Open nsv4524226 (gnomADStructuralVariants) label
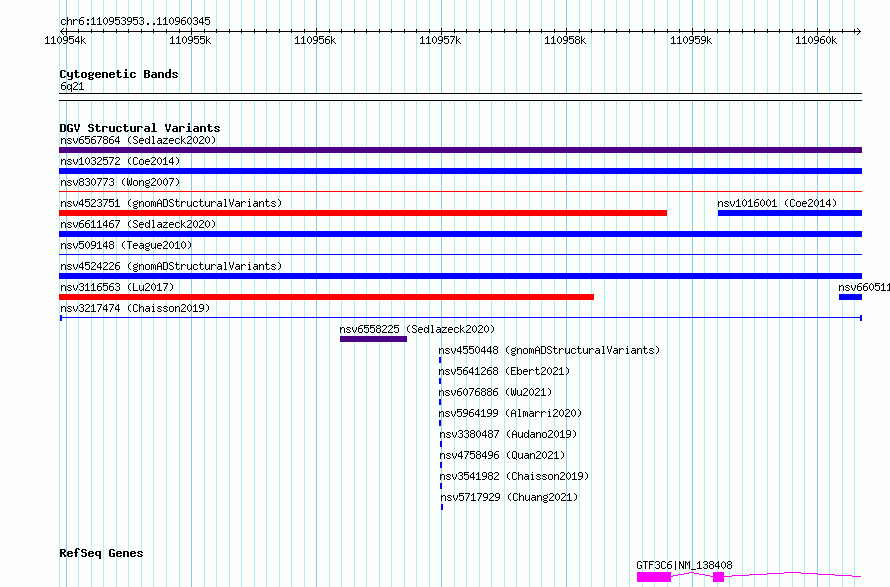890x587 pixels. 171,266
